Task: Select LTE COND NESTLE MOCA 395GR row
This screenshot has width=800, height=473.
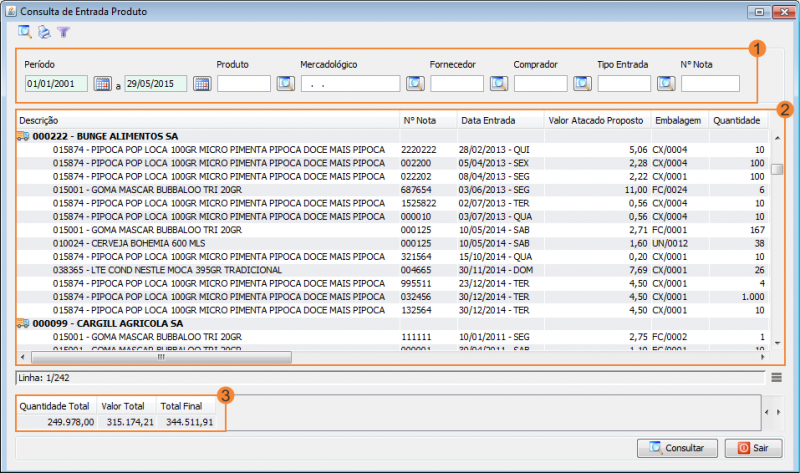Action: click(x=392, y=270)
